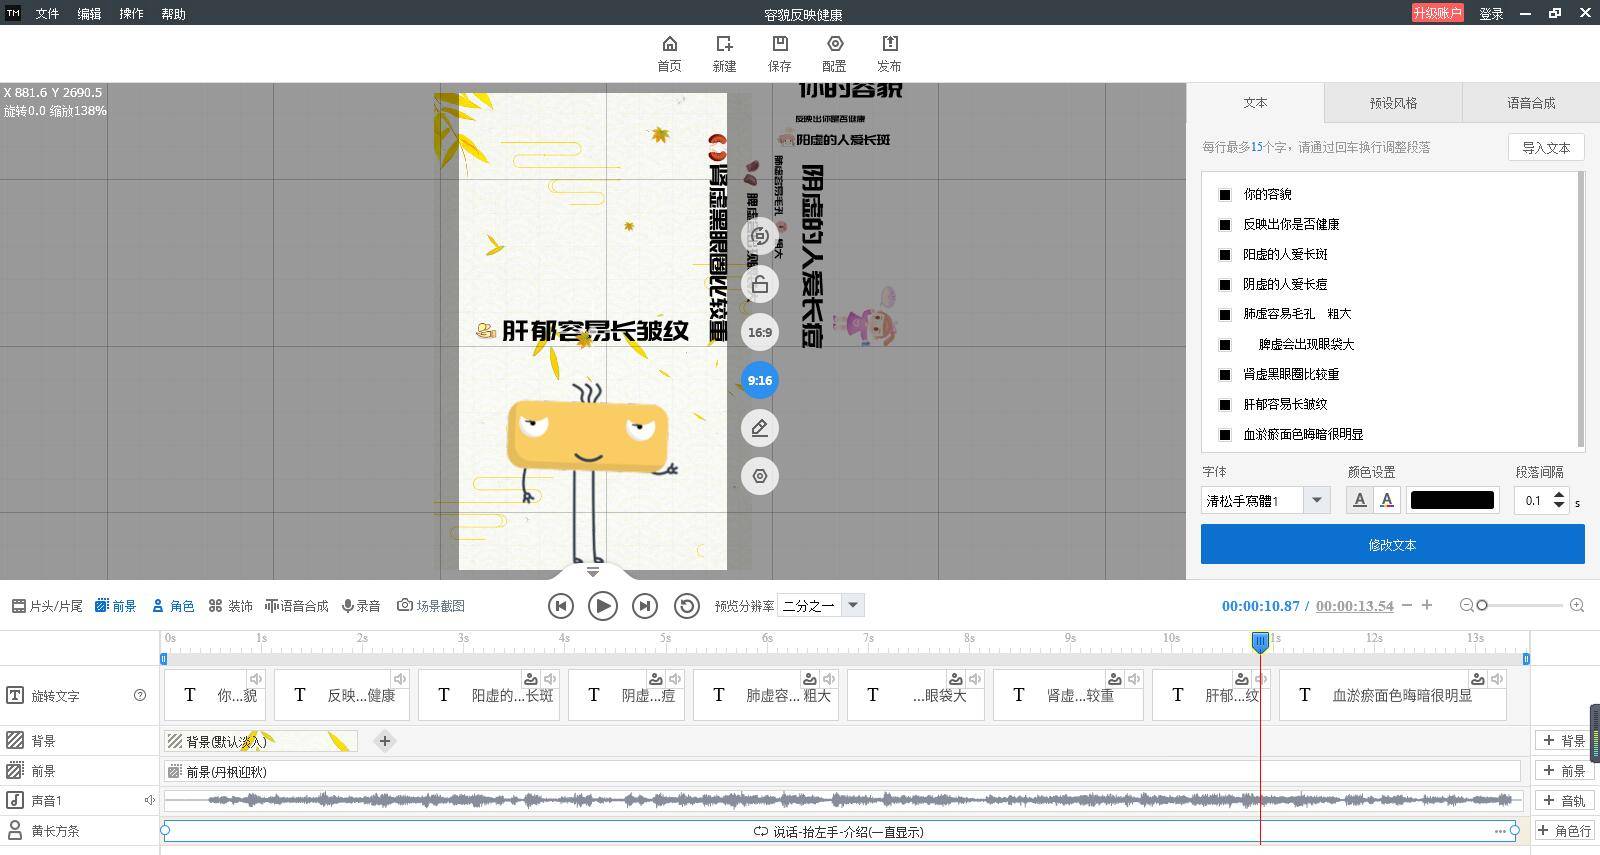The height and width of the screenshot is (855, 1600).
Task: Collapse the timeline panel with arrow
Action: [x=593, y=572]
